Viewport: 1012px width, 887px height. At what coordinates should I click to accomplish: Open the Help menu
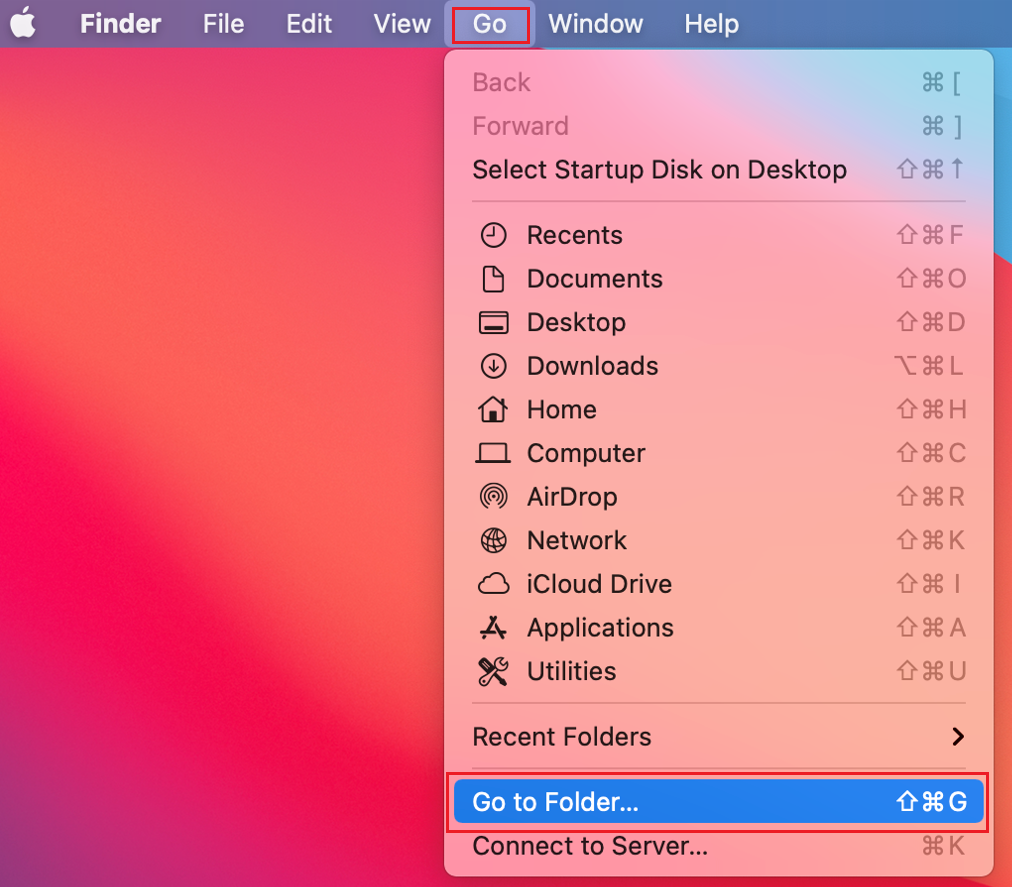point(711,23)
